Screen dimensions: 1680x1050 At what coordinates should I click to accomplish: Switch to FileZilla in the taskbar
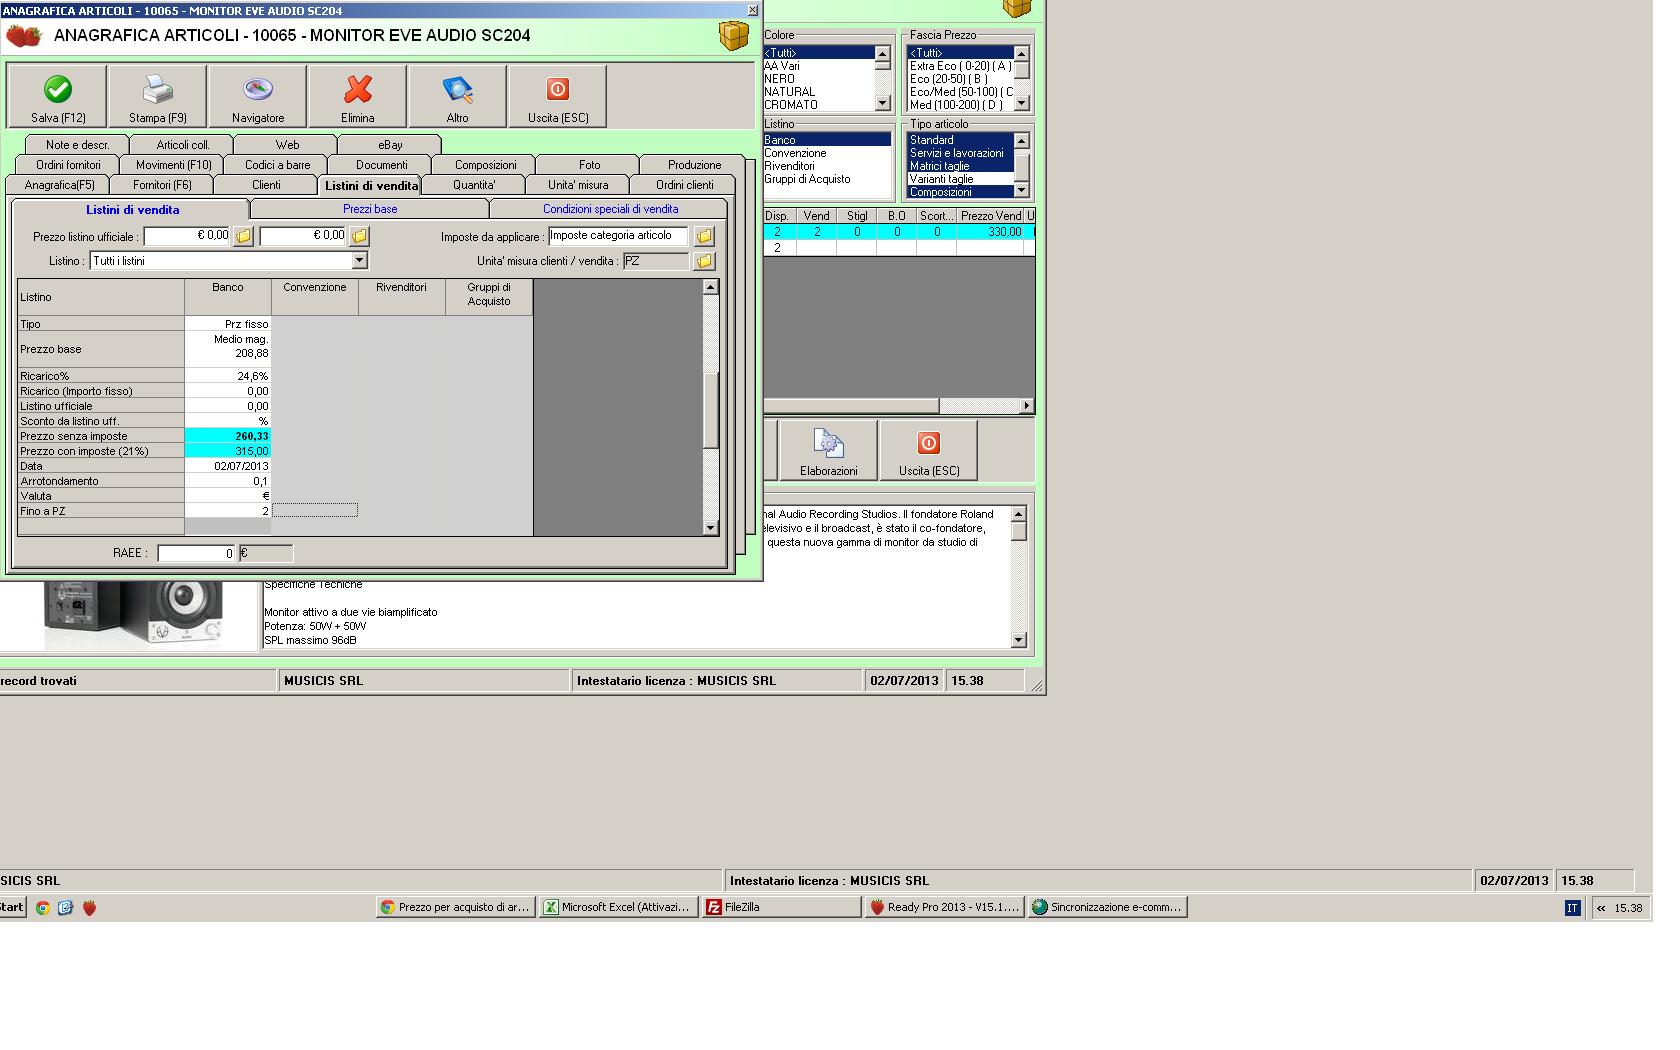(x=780, y=908)
